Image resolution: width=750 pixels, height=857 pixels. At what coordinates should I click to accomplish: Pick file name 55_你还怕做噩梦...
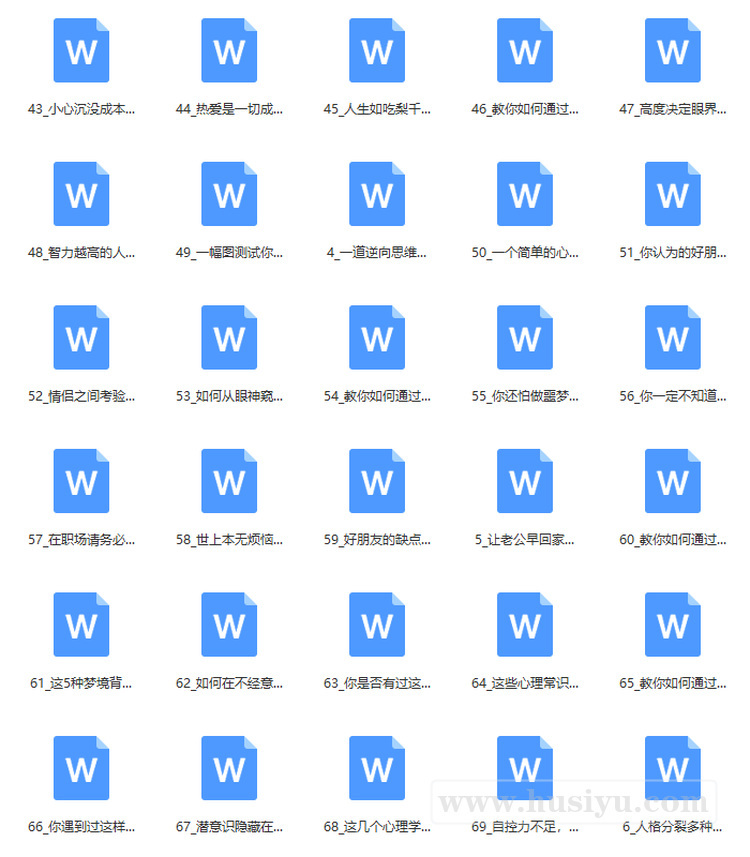(x=525, y=396)
